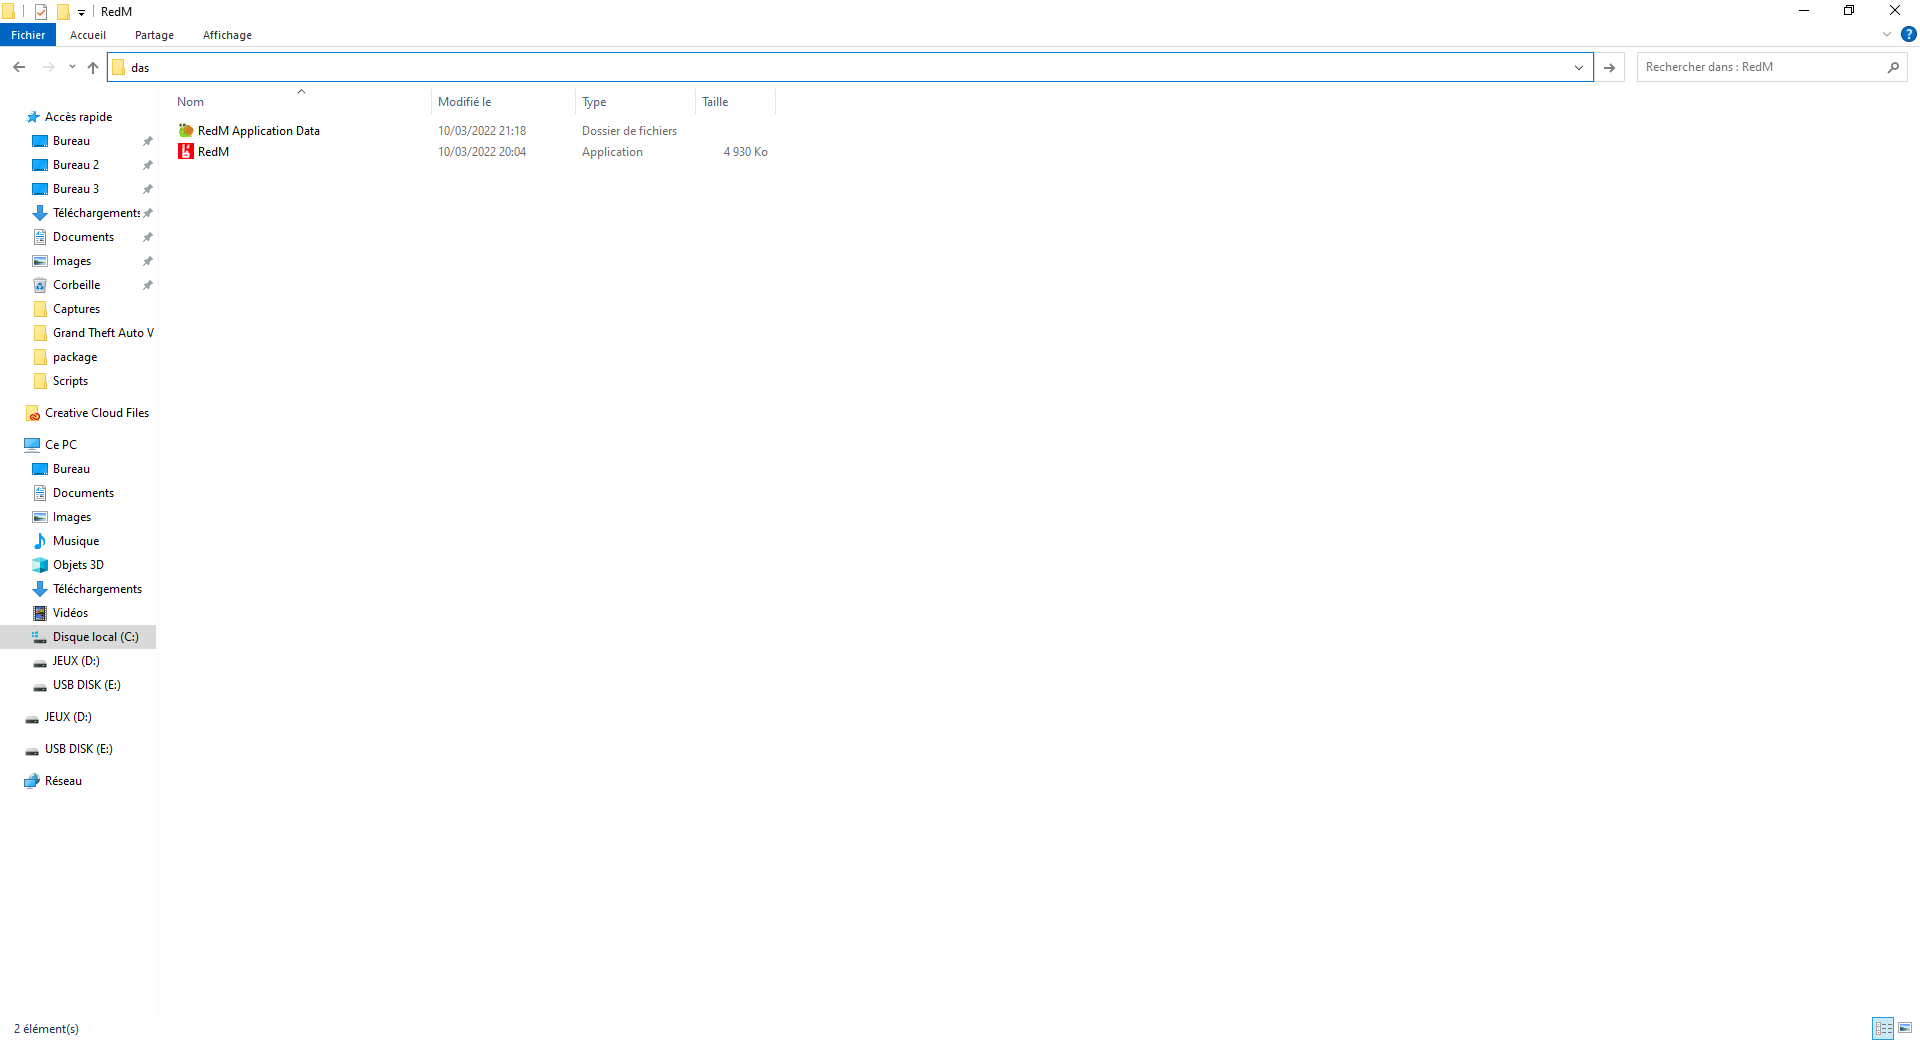The height and width of the screenshot is (1040, 1920).
Task: Open Corbeille recycle bin shortcut
Action: click(76, 285)
